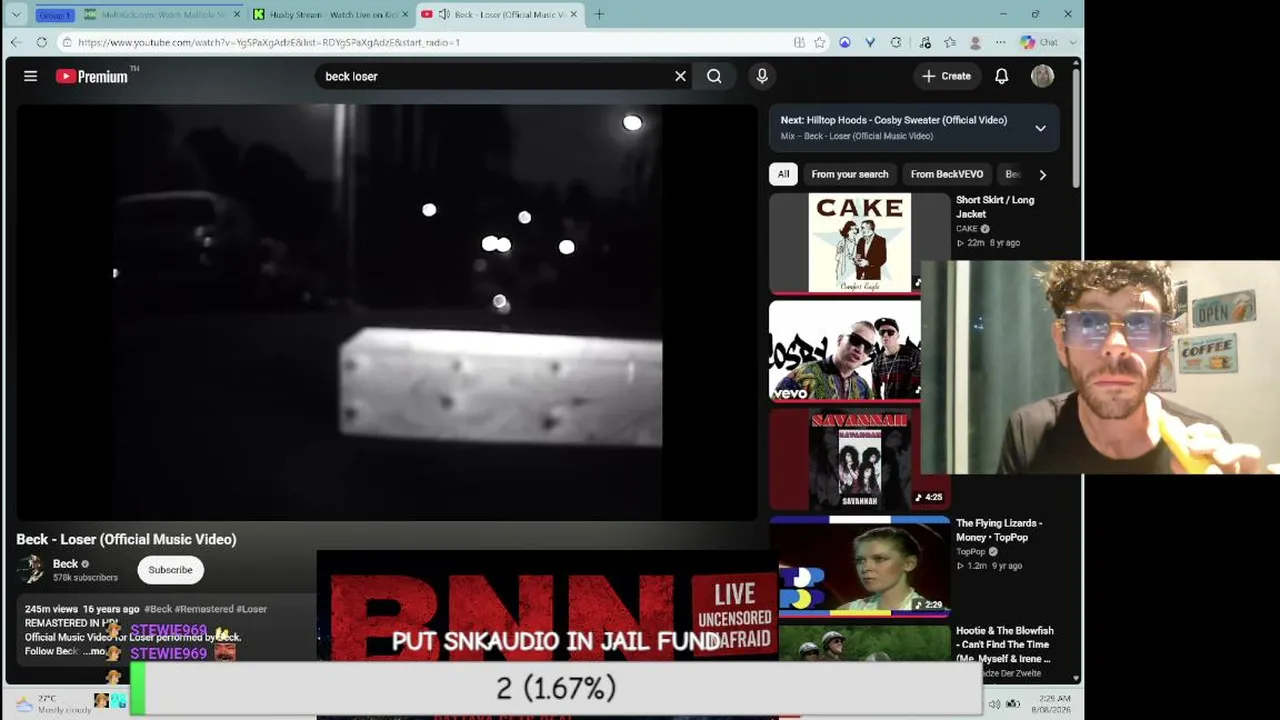Select the Beck - Loser YouTube tab

tap(500, 14)
